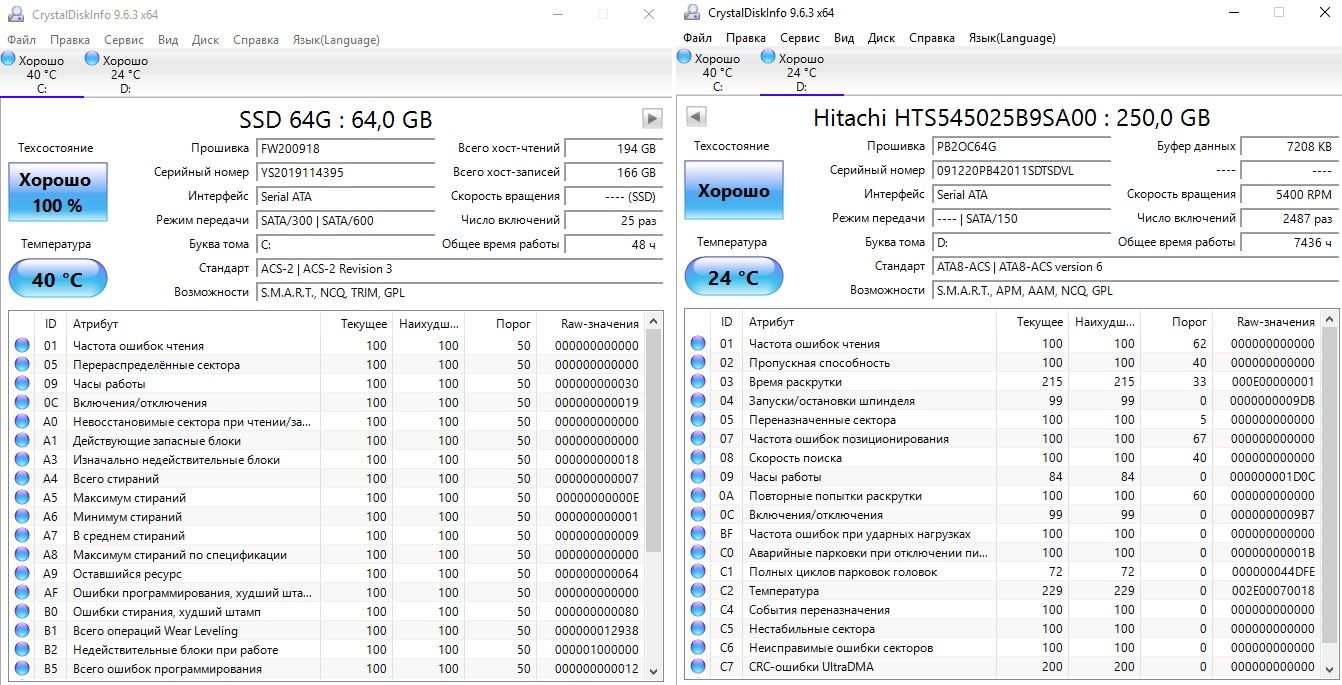The width and height of the screenshot is (1342, 685).
Task: Click status orb for События переназначения row
Action: click(x=698, y=610)
